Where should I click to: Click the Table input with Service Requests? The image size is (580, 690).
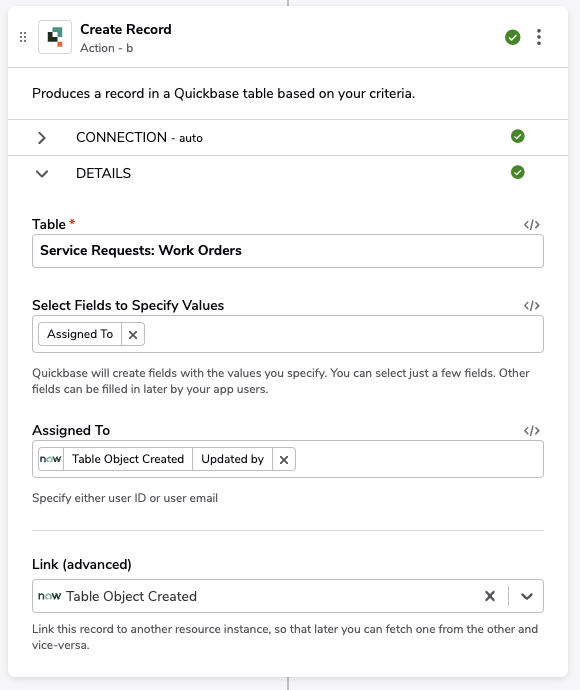point(288,251)
